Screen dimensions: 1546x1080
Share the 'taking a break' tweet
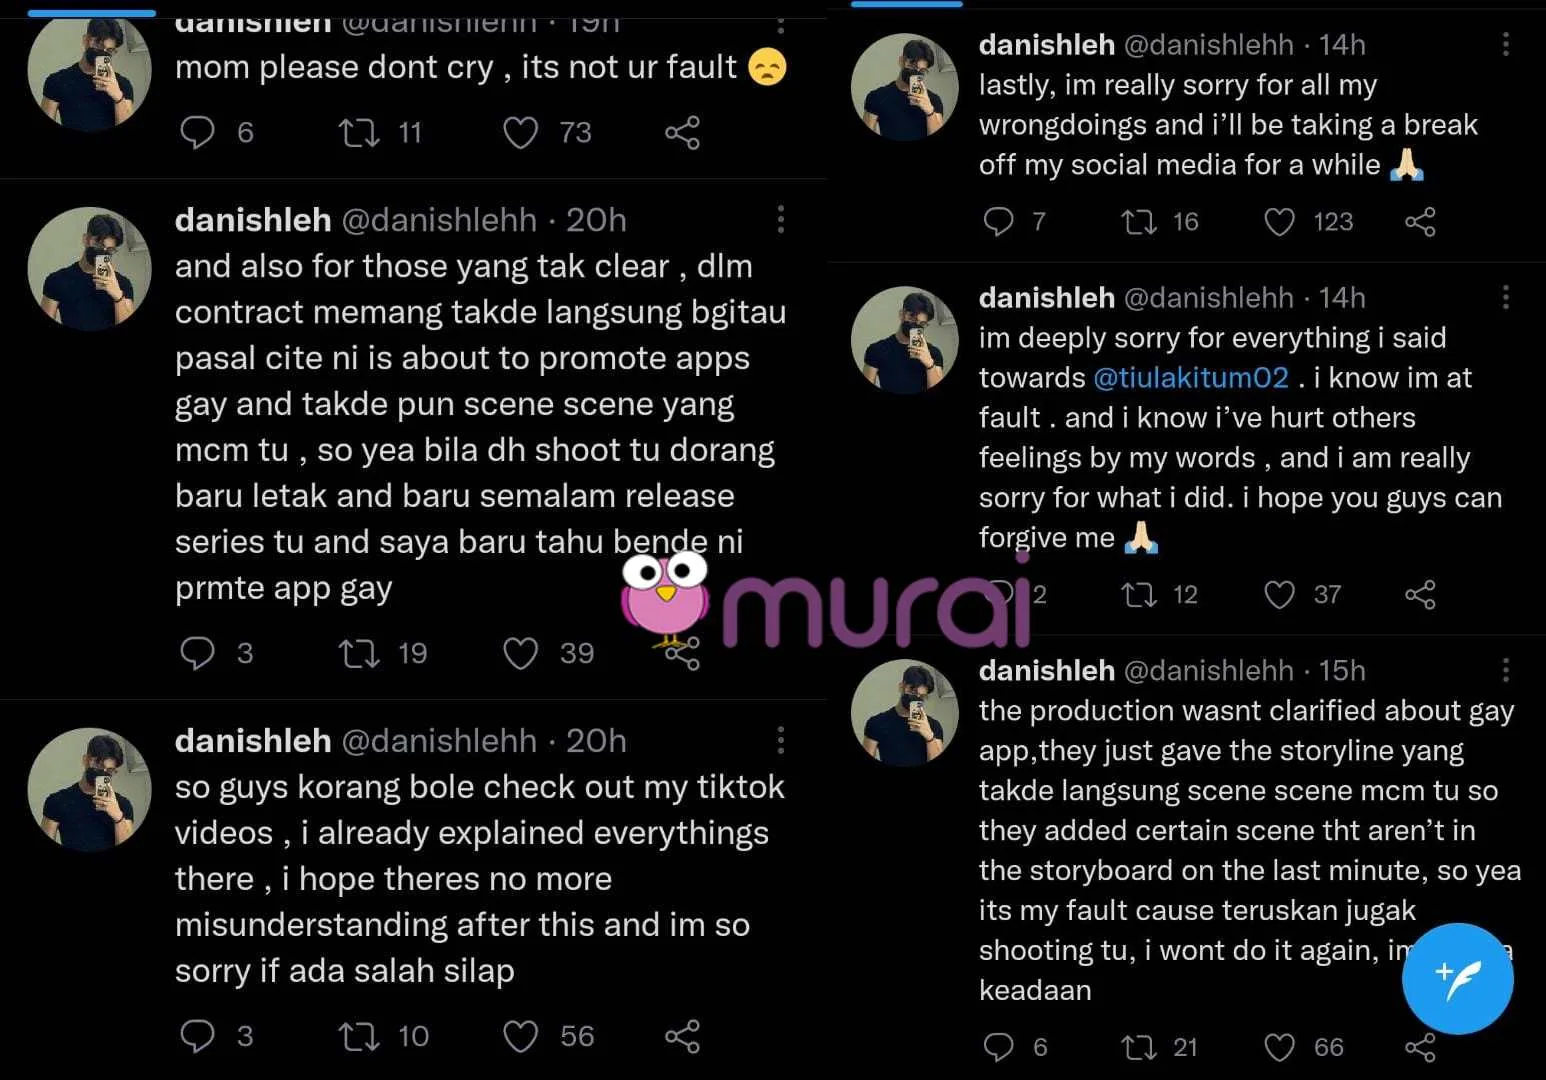(1420, 221)
